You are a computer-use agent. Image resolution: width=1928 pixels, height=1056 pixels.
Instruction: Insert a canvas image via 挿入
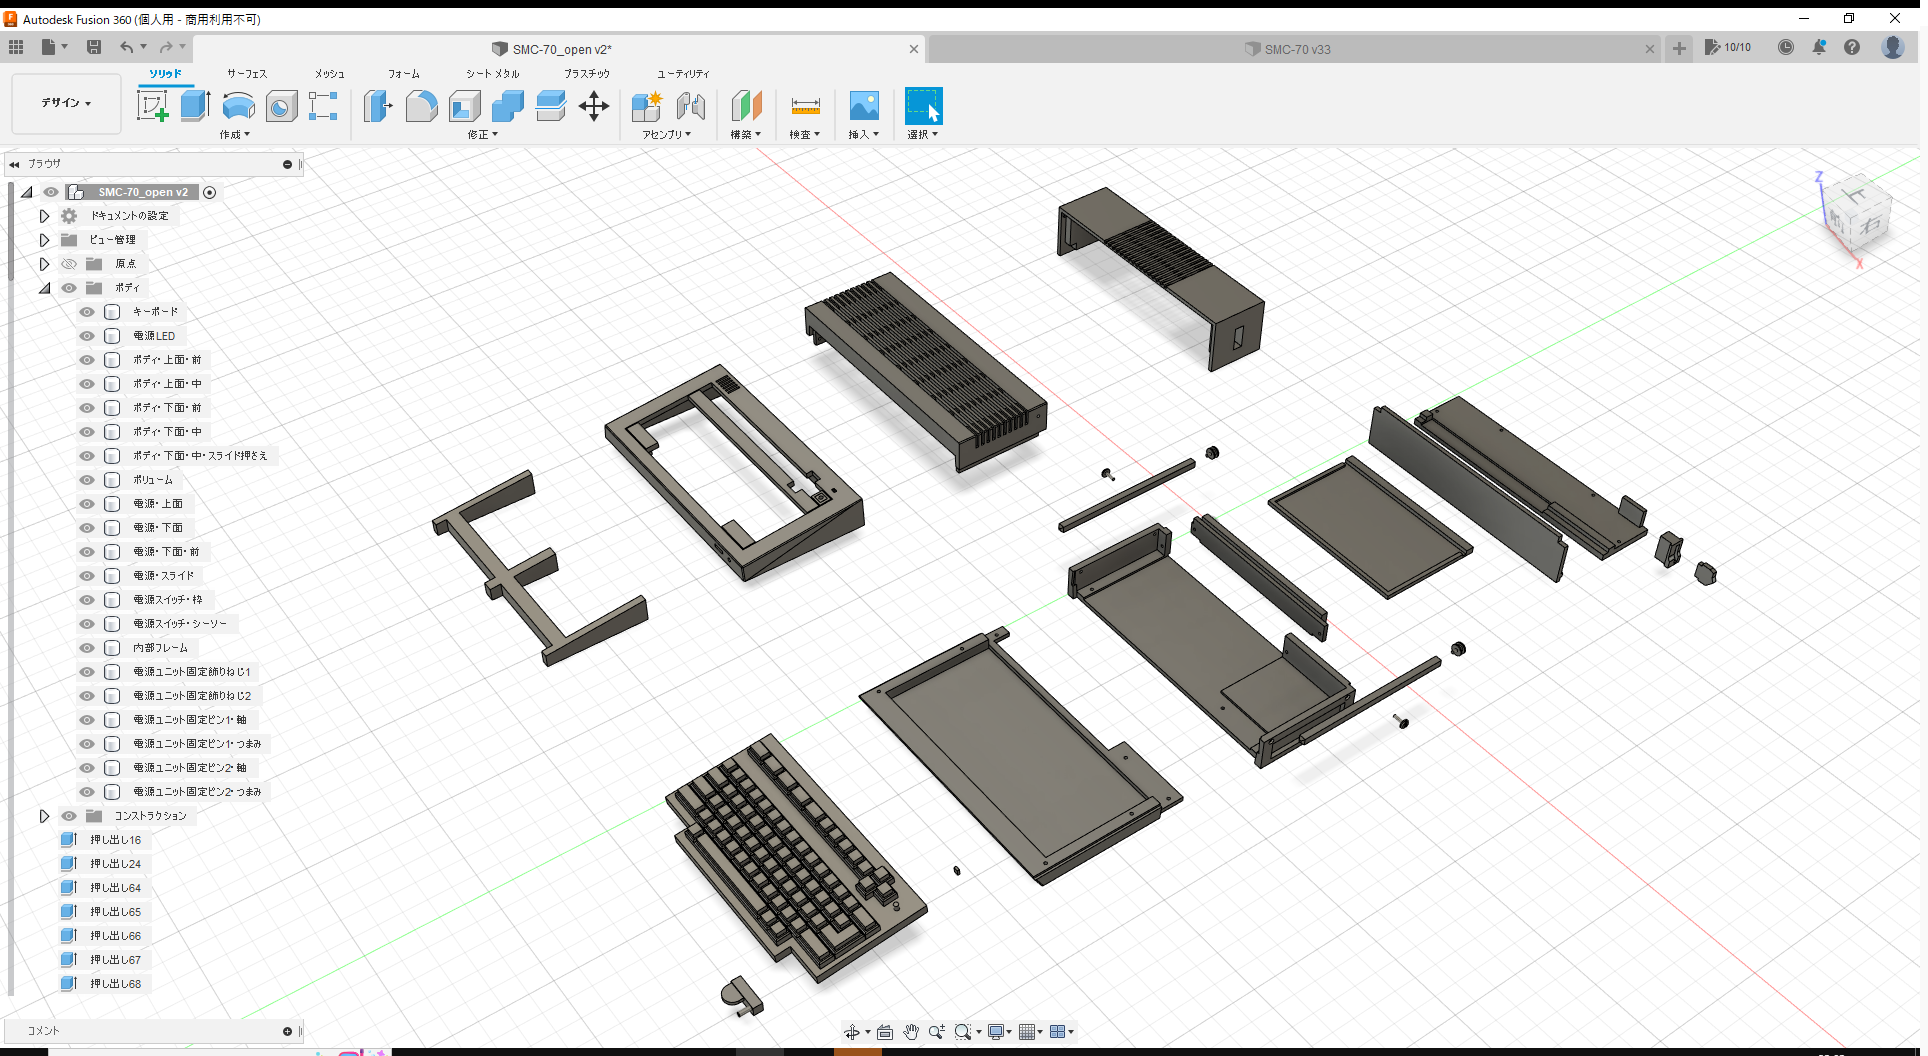[863, 105]
